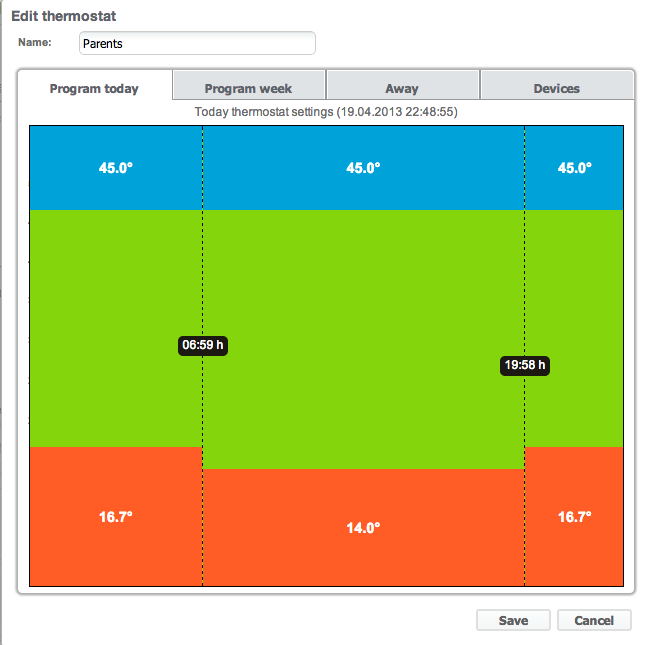Select the 06:59 h time marker
Screen dimensions: 648x645
click(203, 345)
